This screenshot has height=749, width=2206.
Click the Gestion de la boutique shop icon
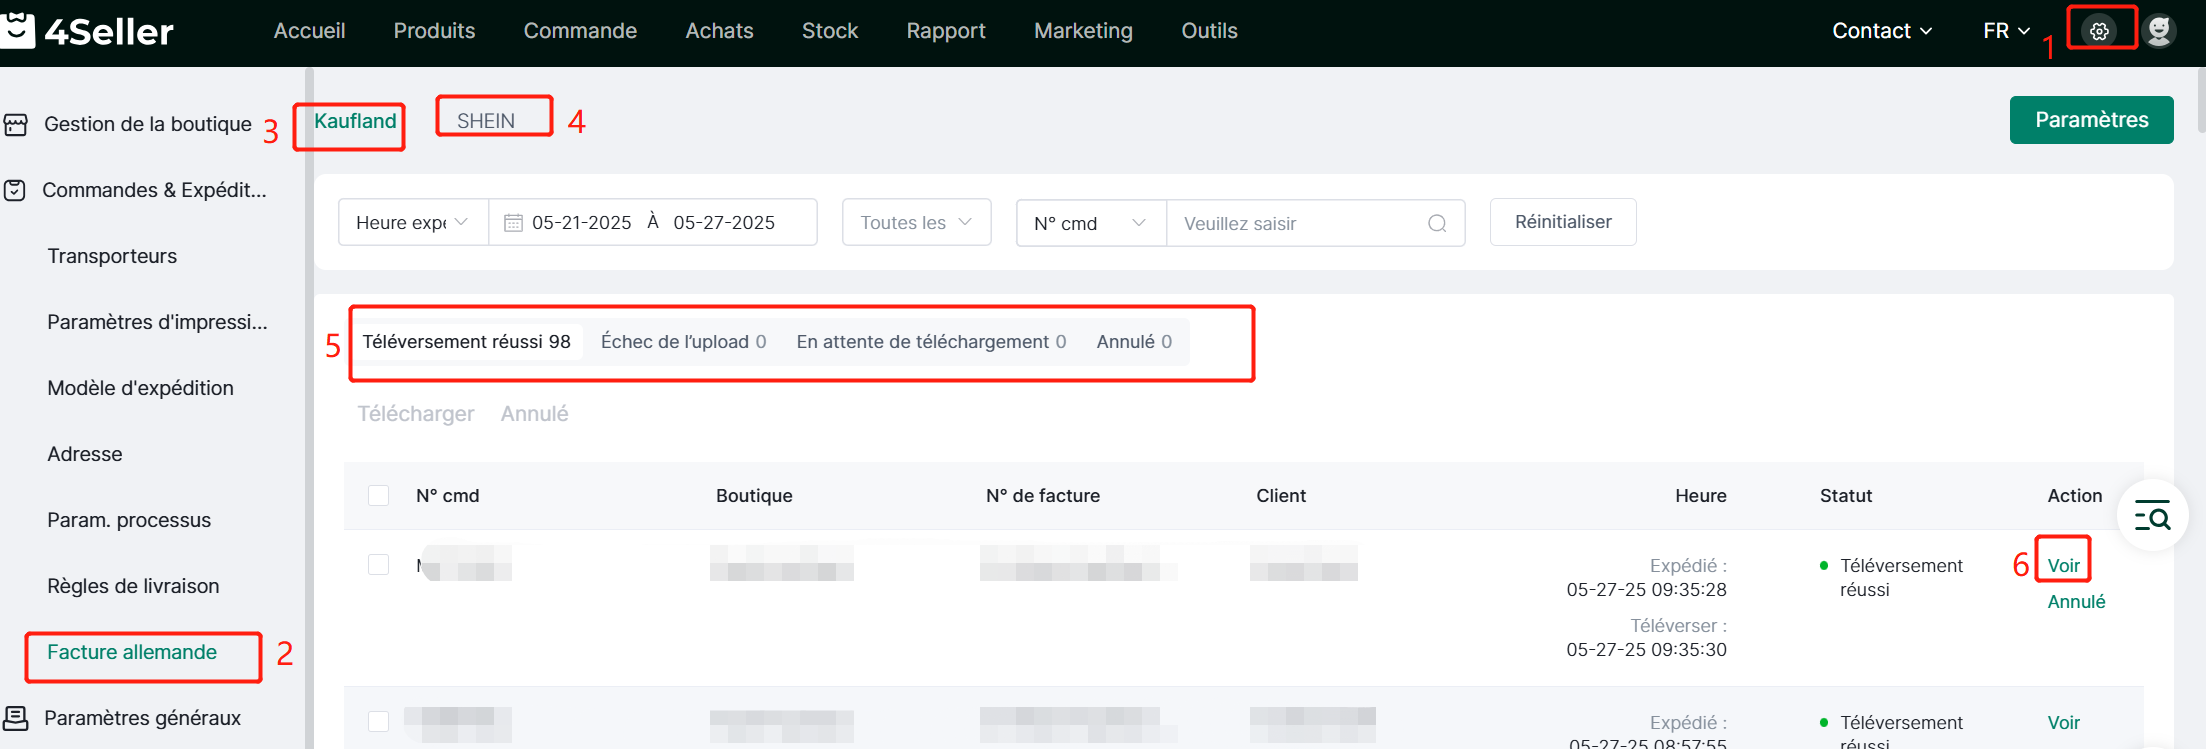[16, 125]
